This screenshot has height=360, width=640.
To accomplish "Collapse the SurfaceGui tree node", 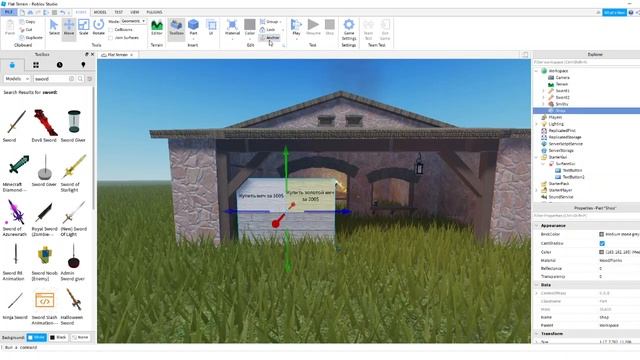I will [x=544, y=164].
